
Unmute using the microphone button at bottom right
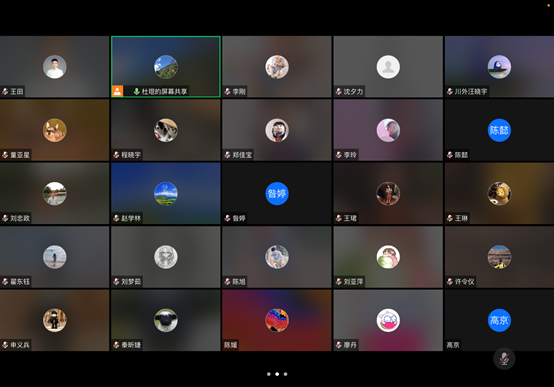click(504, 359)
